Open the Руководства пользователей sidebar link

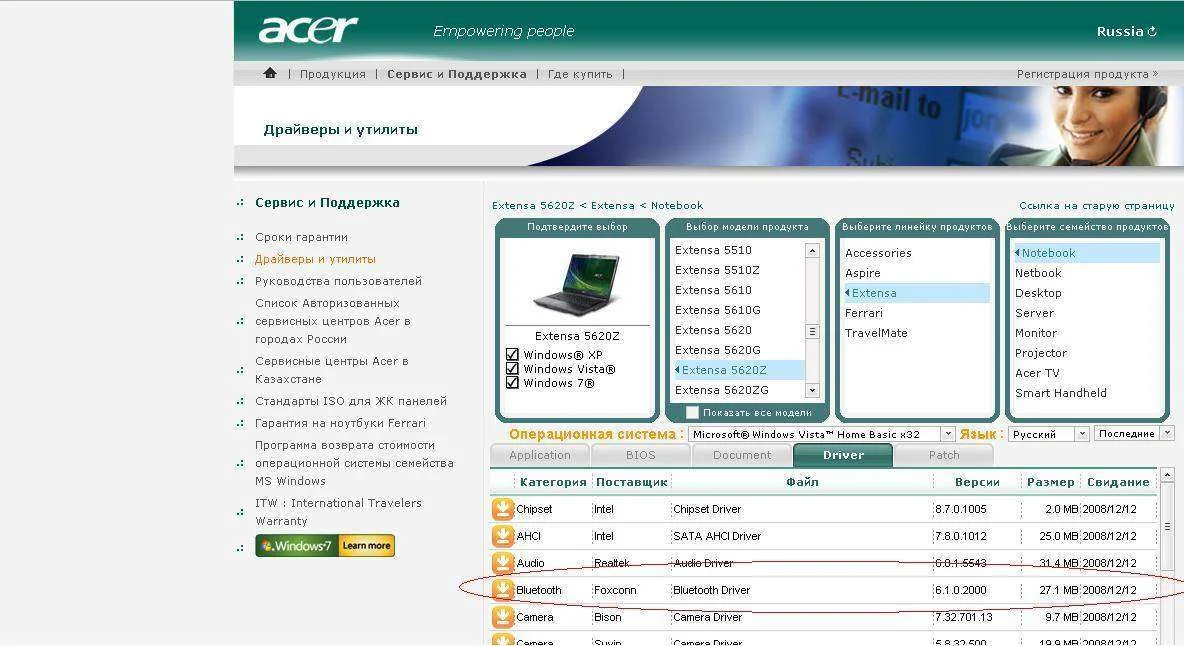pyautogui.click(x=338, y=281)
